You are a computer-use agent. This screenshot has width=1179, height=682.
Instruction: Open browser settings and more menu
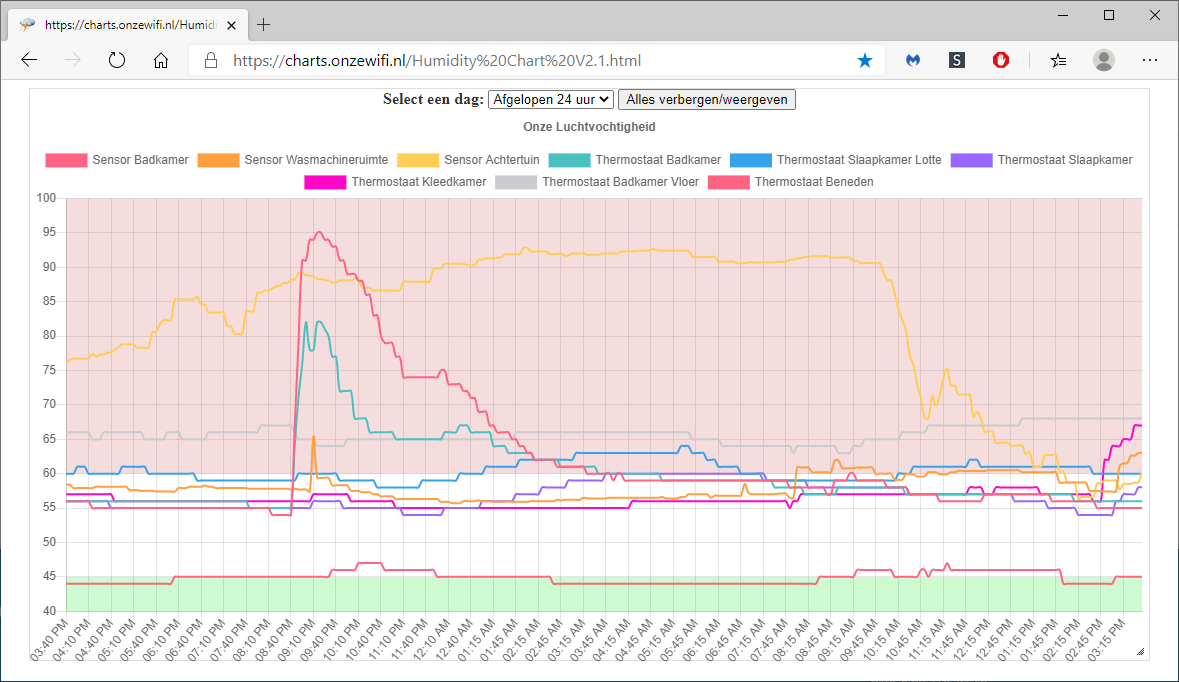coord(1150,60)
